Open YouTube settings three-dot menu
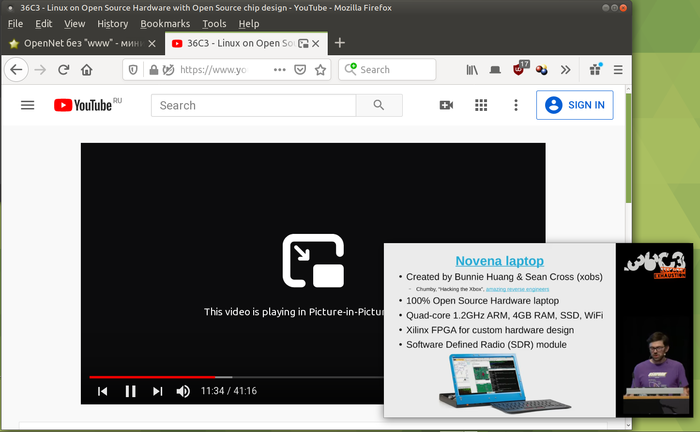 (516, 105)
